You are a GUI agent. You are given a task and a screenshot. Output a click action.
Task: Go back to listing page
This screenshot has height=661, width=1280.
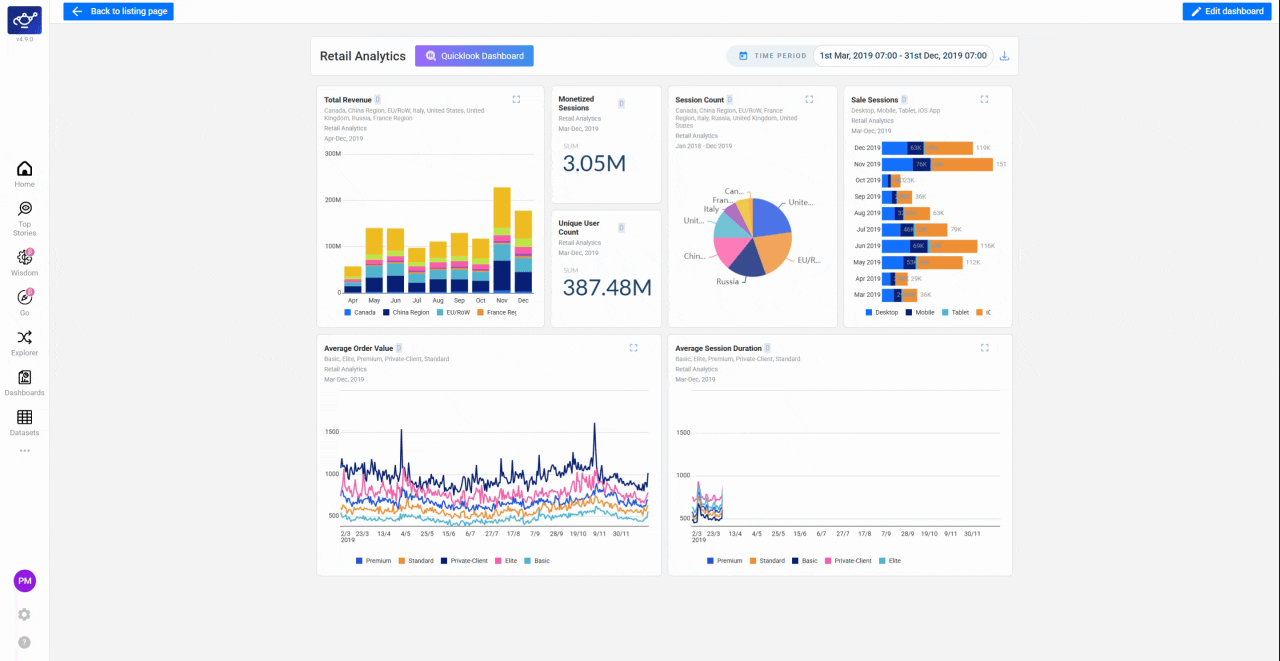click(118, 11)
